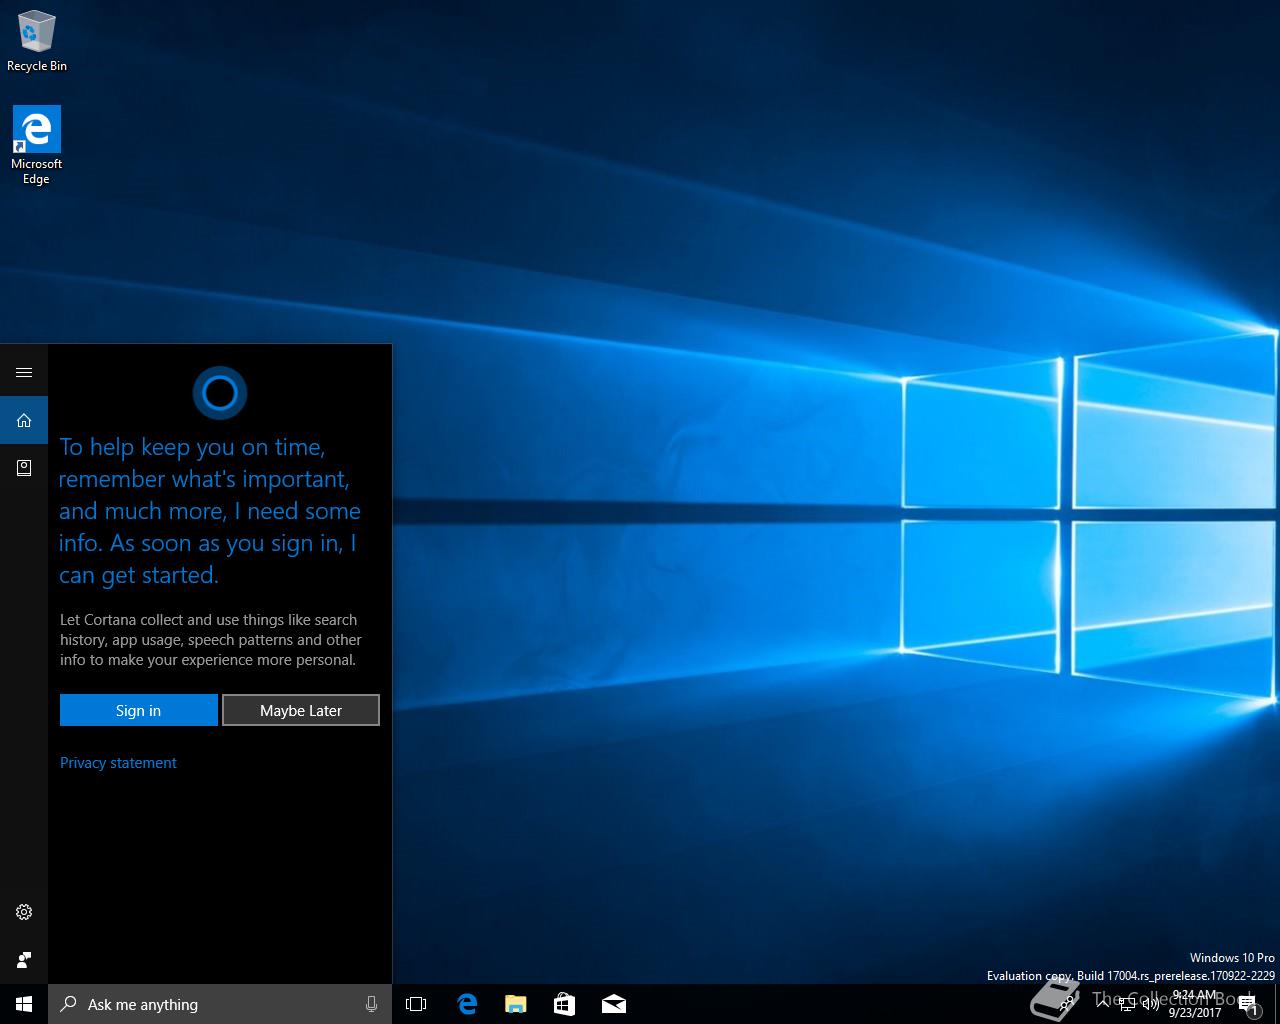The image size is (1280, 1024).
Task: Open the network status icon
Action: [1127, 1005]
